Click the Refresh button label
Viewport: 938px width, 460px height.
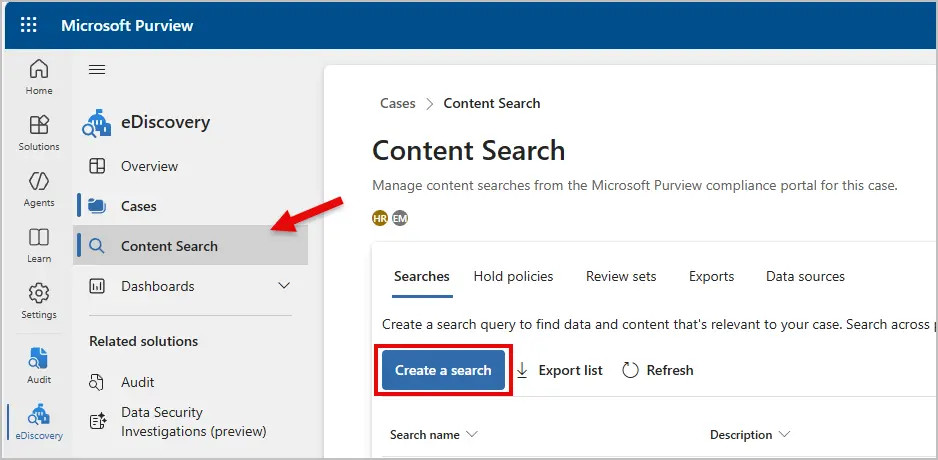[x=670, y=370]
